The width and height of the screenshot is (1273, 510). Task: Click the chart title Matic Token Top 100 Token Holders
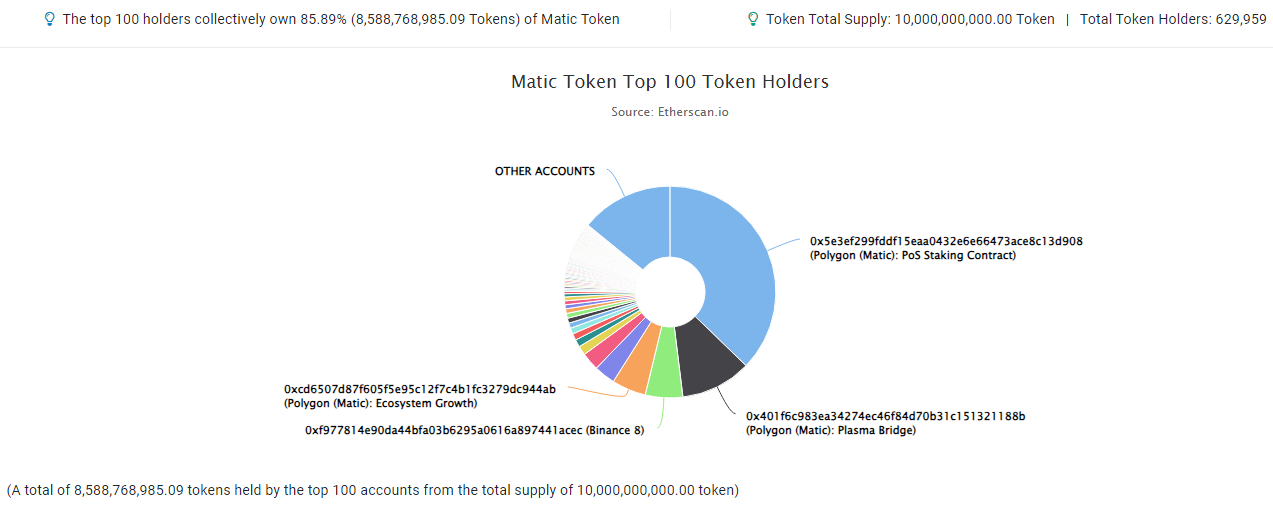(x=669, y=82)
